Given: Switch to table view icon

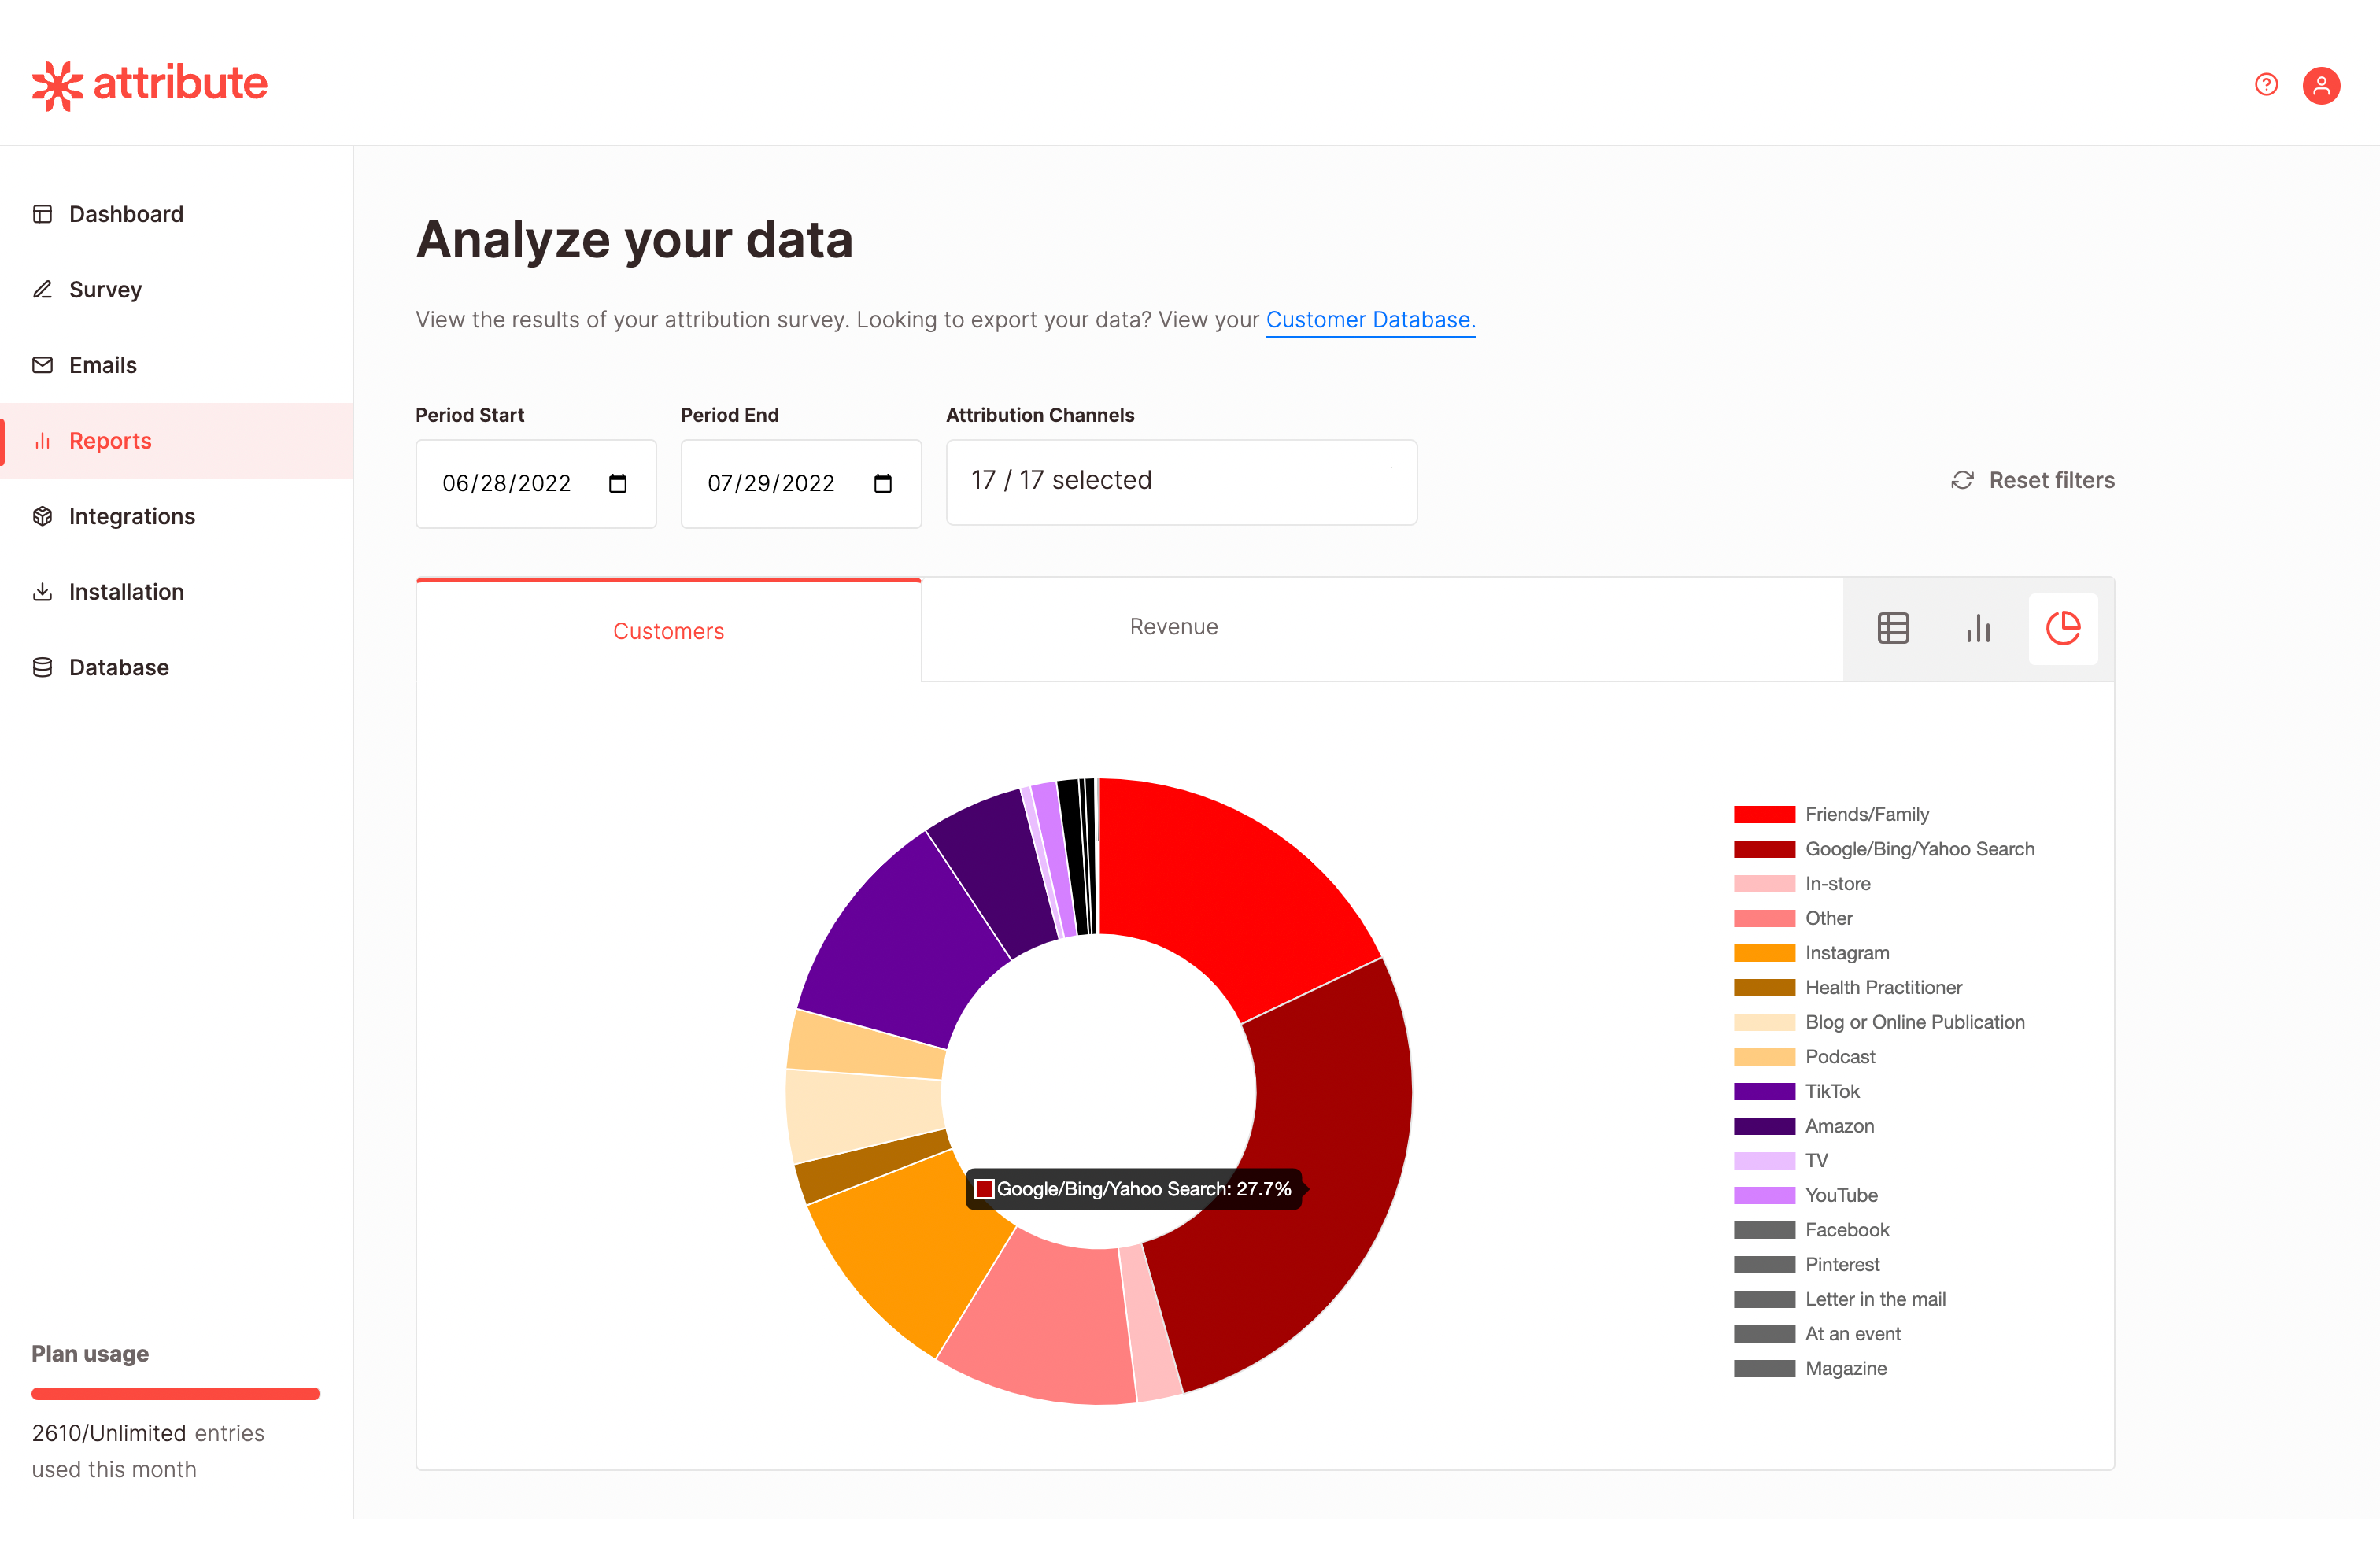Looking at the screenshot, I should click(x=1893, y=628).
